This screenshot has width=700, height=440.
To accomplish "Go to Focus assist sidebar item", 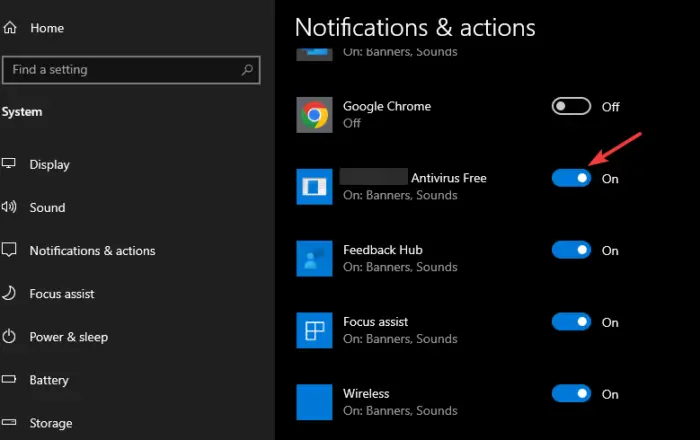I will tap(62, 294).
